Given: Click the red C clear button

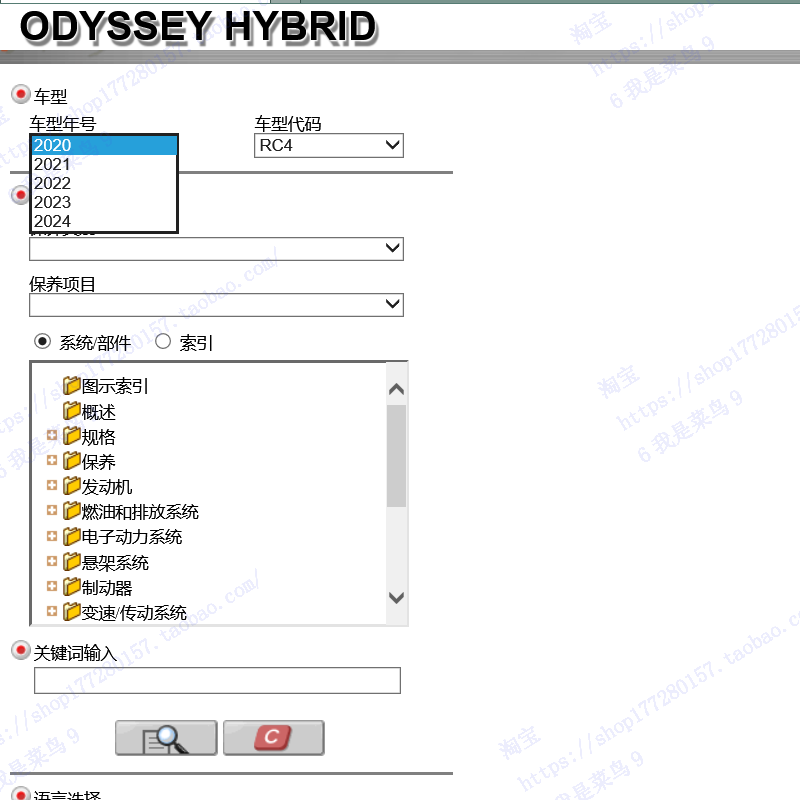Looking at the screenshot, I should click(273, 738).
